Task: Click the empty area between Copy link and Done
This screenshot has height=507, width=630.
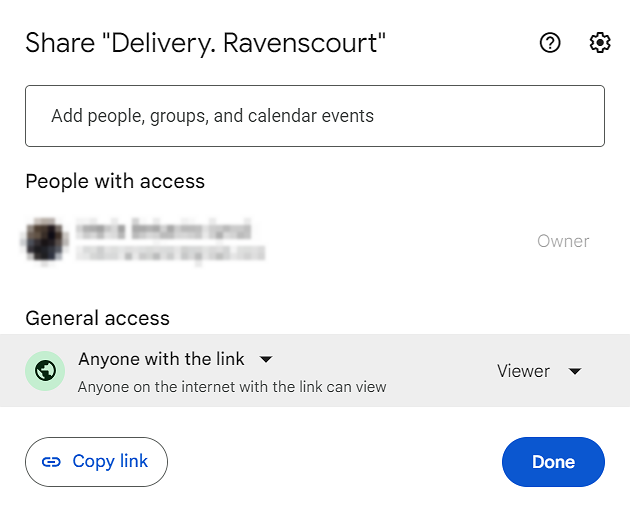Action: point(335,462)
